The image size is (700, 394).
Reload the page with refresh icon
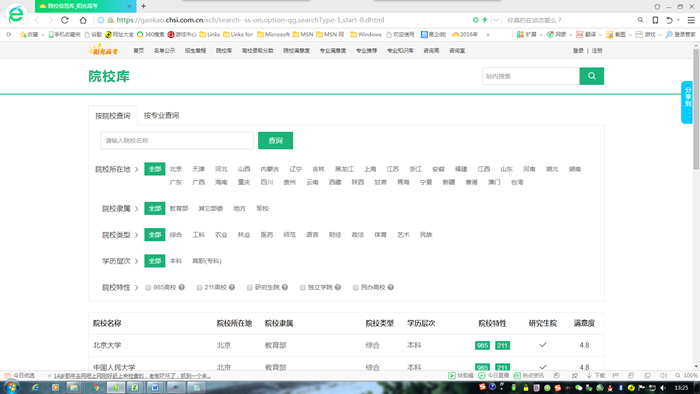(x=65, y=20)
